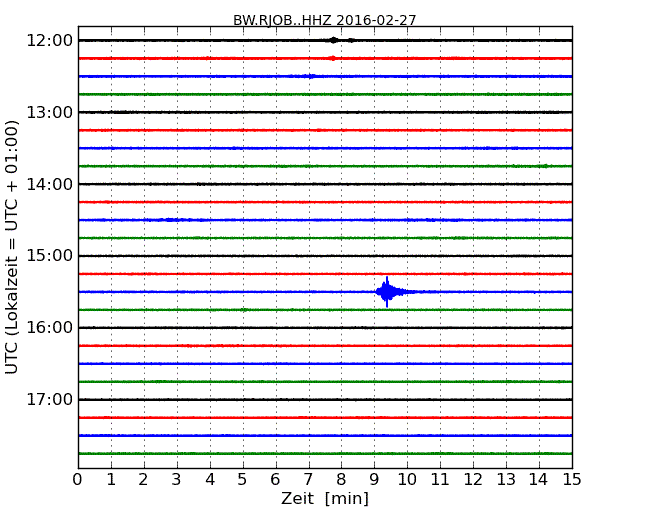Click the x-axis tick label 14
This screenshot has width=650, height=520.
tap(539, 479)
